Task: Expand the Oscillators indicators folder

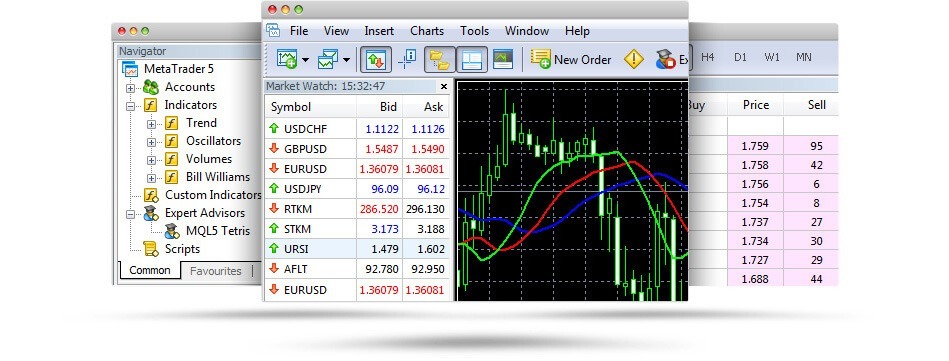Action: (151, 142)
